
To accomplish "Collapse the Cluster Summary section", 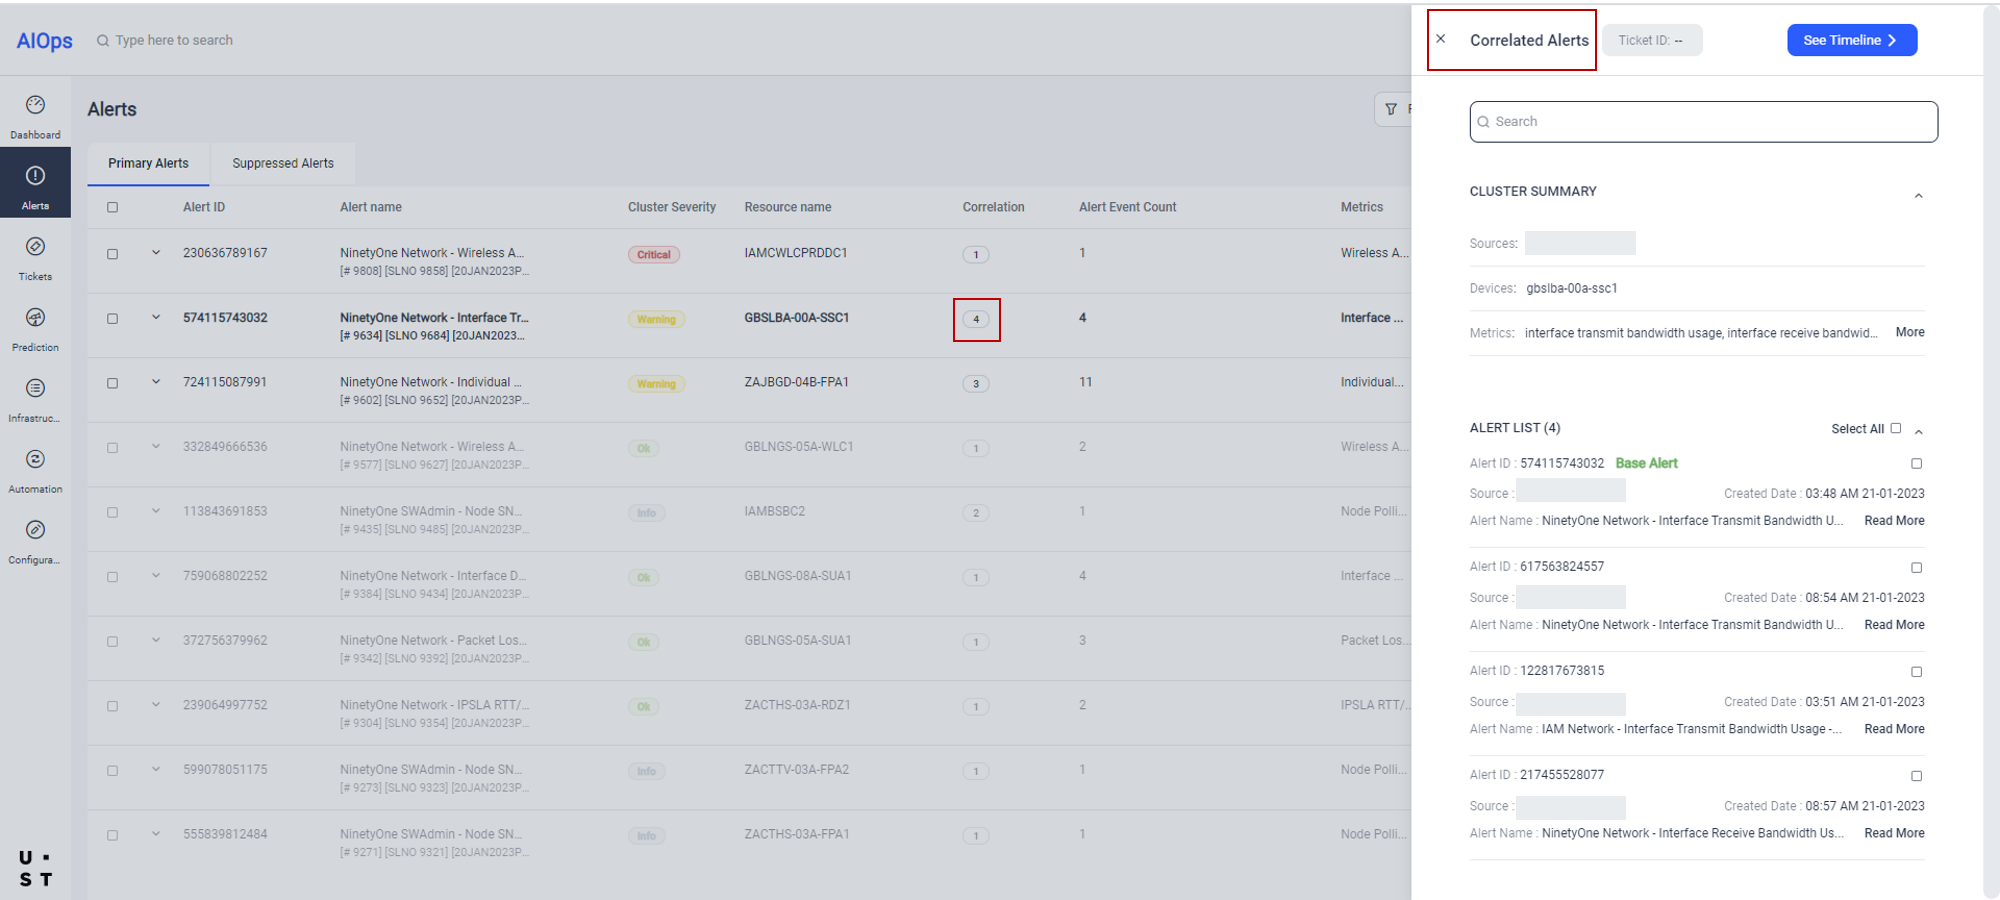I will [x=1918, y=196].
